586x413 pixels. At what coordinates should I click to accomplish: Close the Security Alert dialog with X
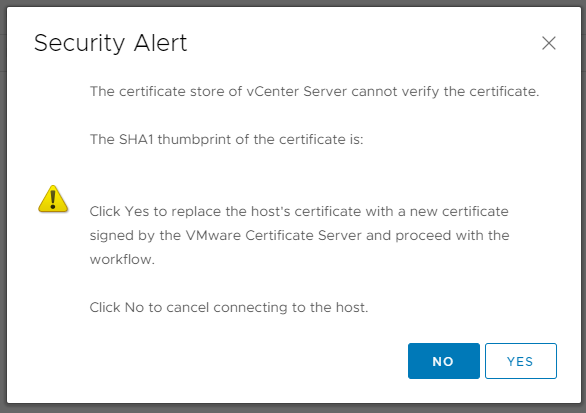pos(549,43)
